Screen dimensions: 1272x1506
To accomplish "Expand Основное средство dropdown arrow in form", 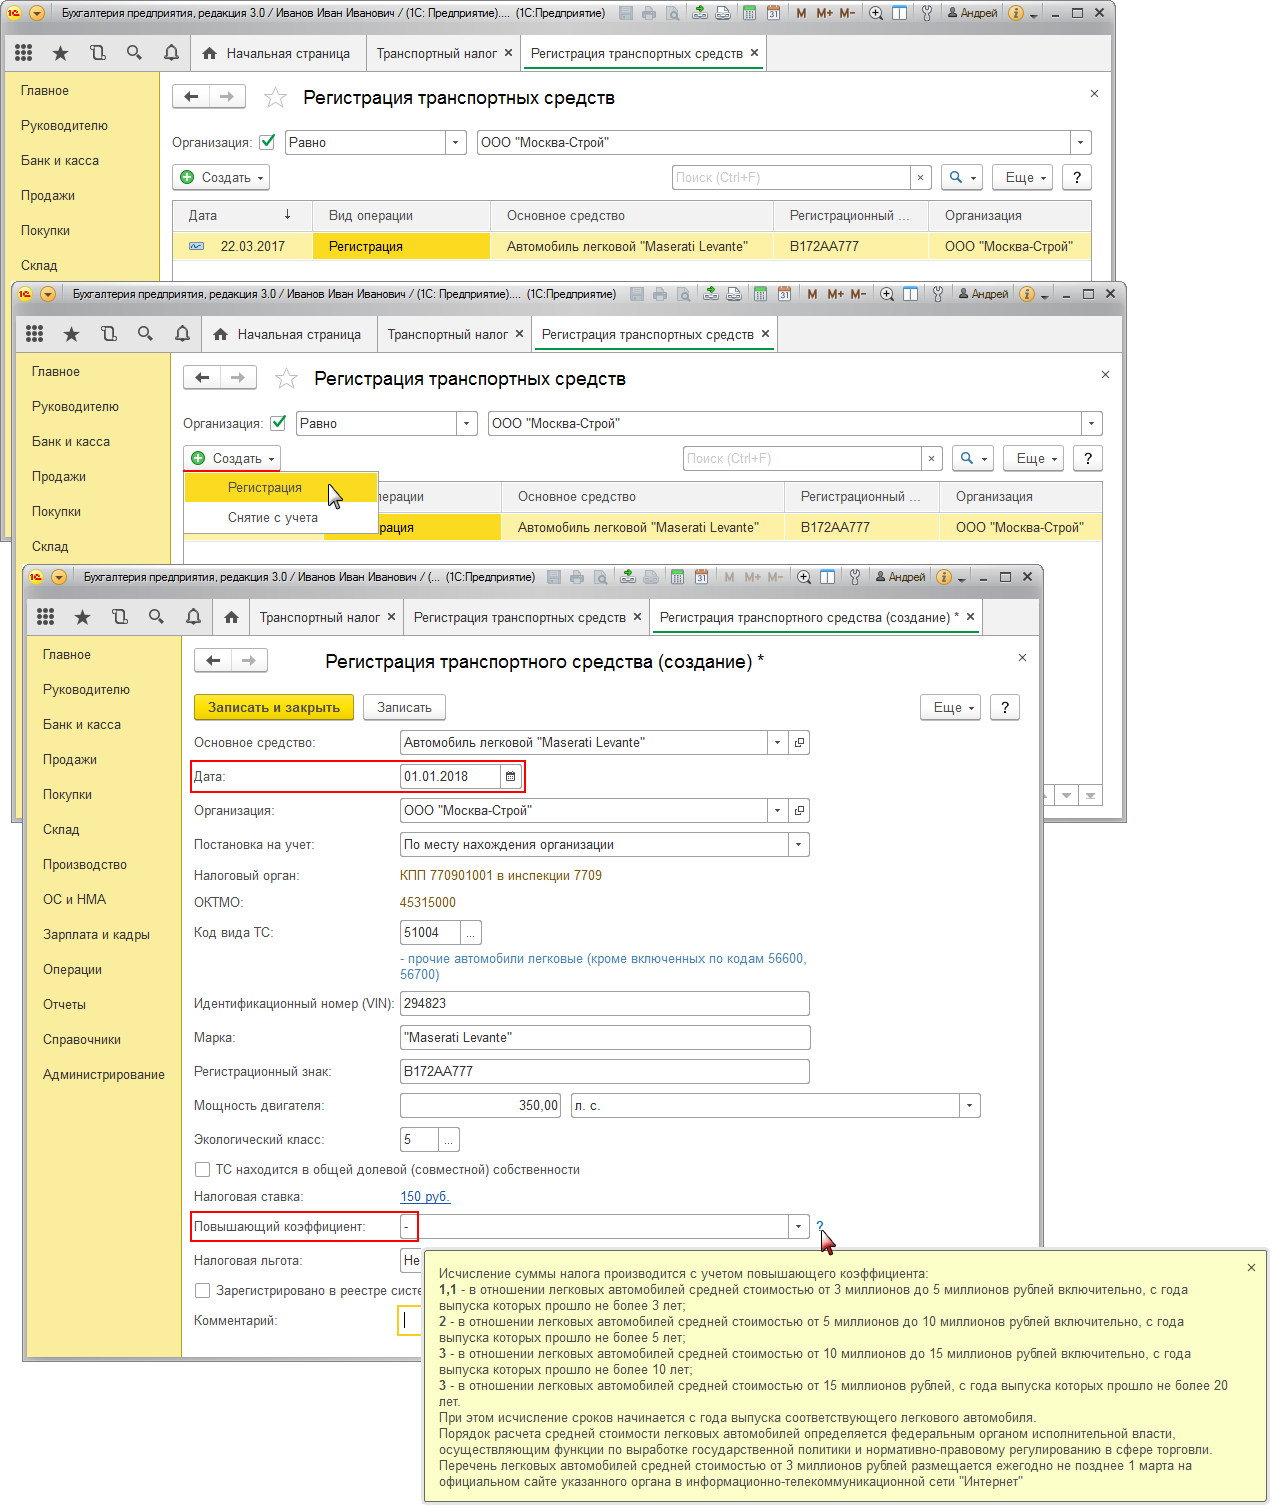I will (x=777, y=742).
